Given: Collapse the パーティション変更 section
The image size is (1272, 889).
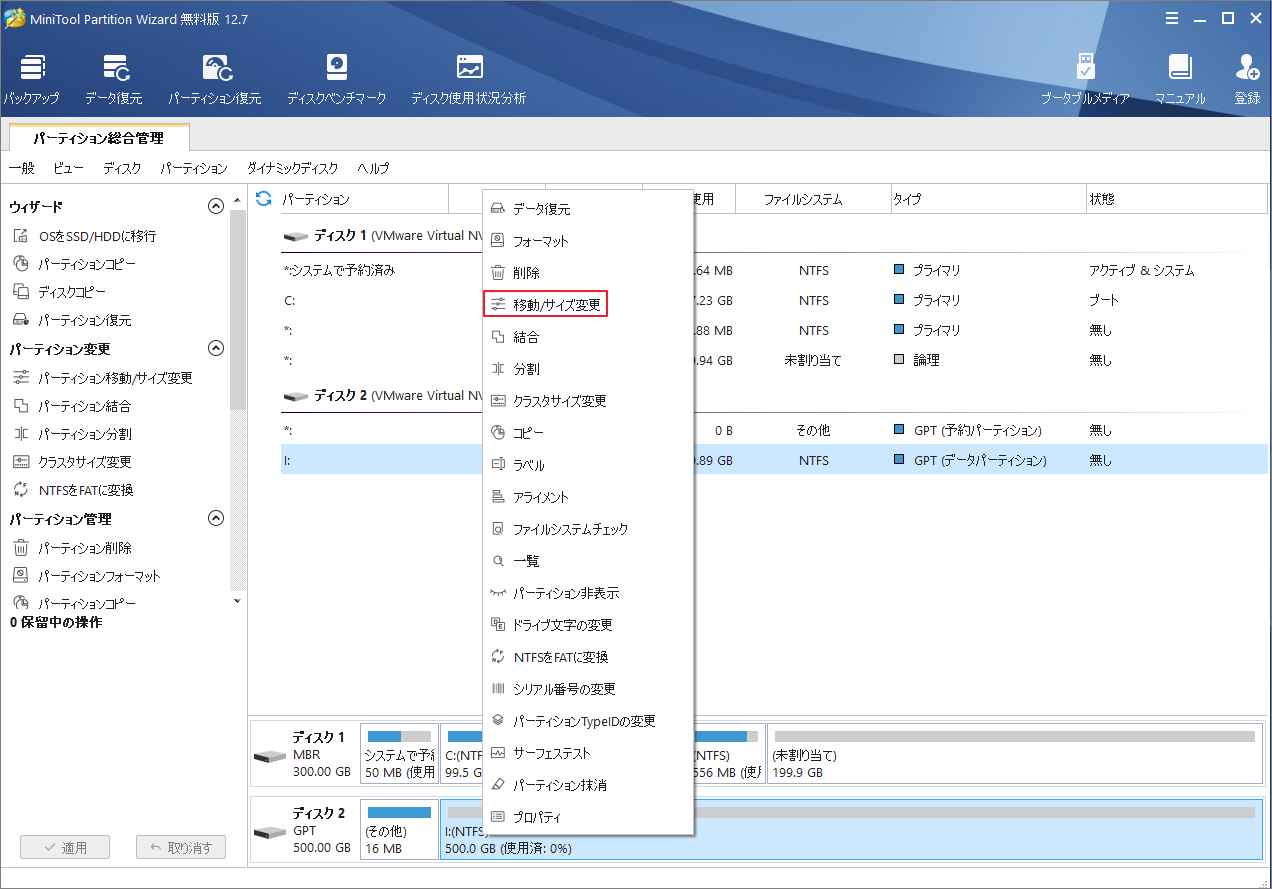Looking at the screenshot, I should click(x=215, y=348).
